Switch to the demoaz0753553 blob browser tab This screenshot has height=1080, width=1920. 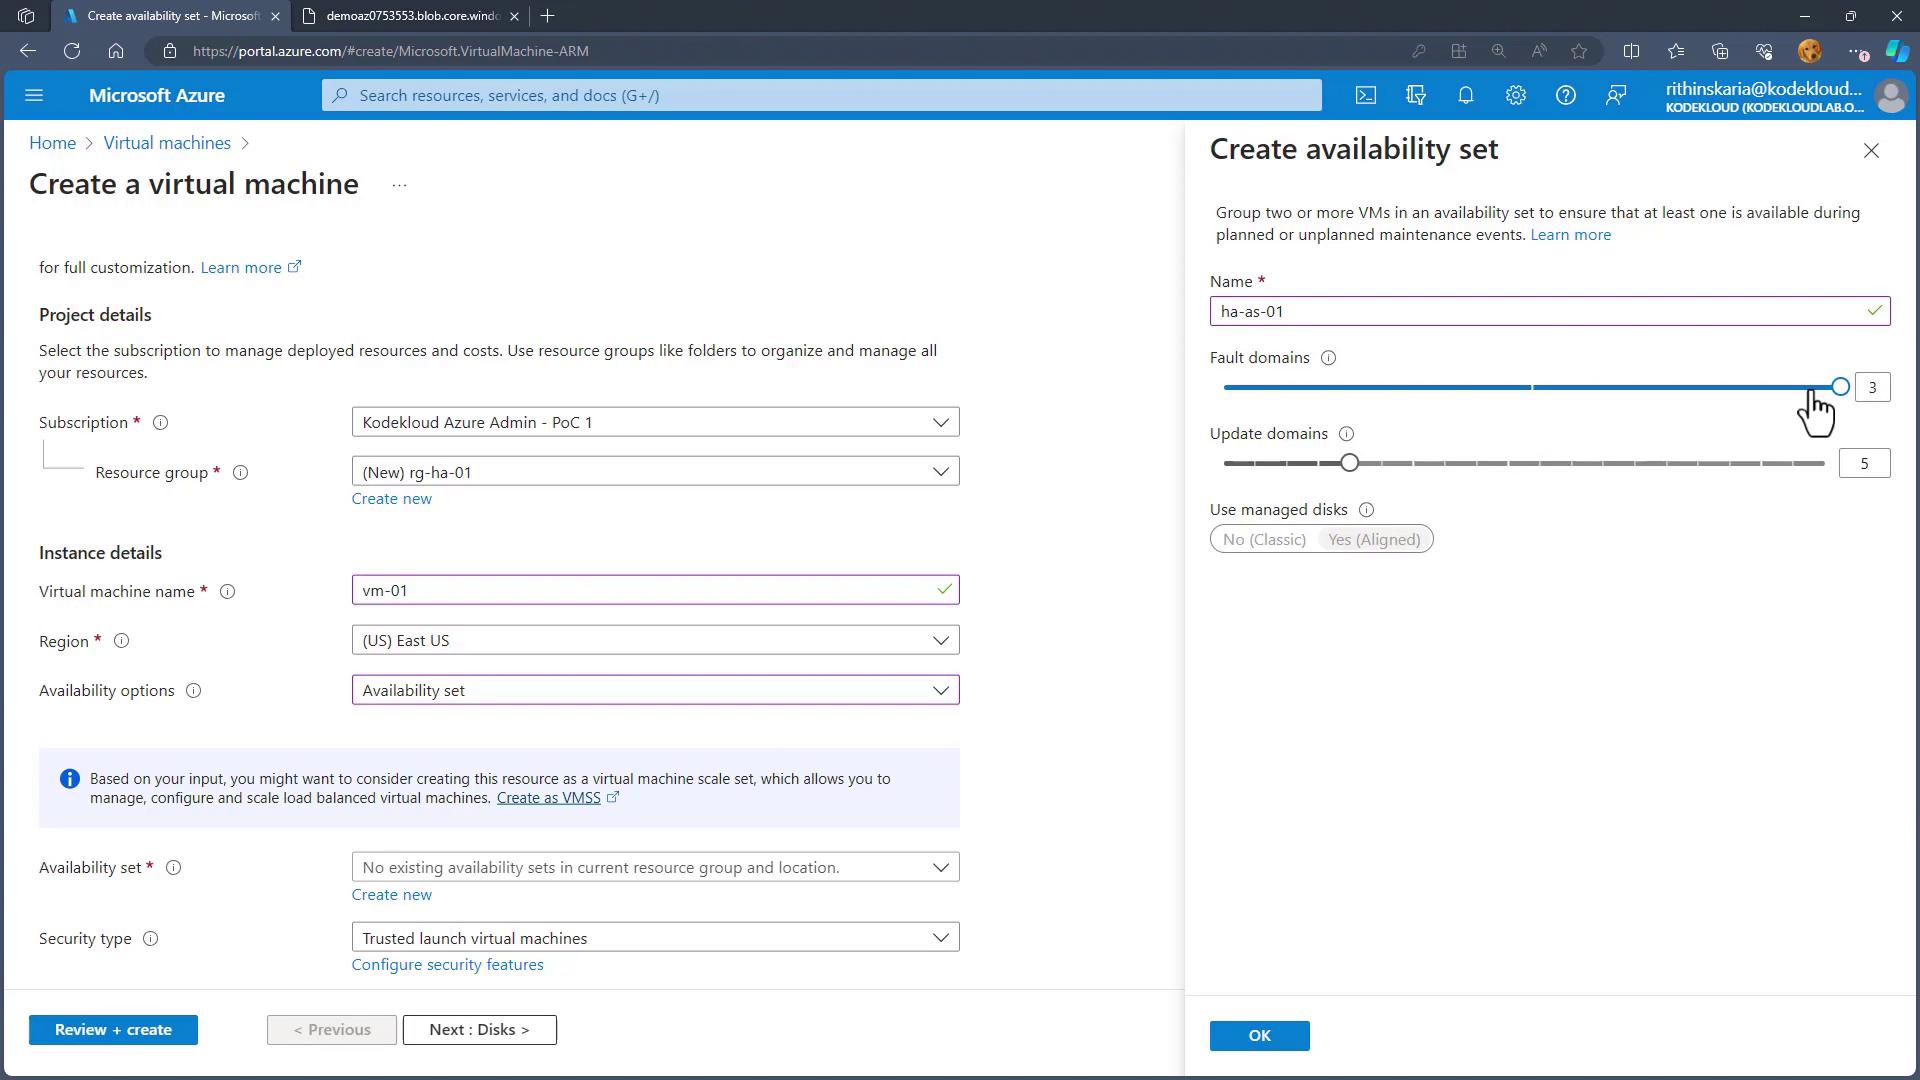pos(412,16)
